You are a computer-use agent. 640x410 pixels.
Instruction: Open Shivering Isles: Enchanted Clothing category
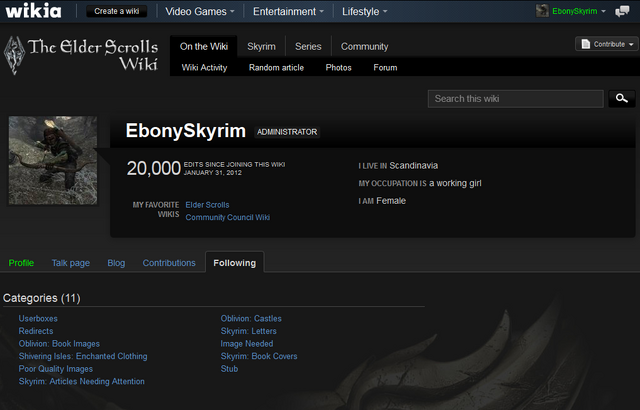(x=83, y=356)
